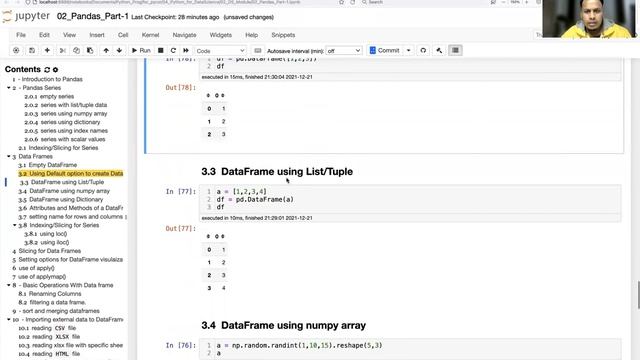Open the Snippets menu
Viewport: 640px width, 360px height.
[283, 35]
